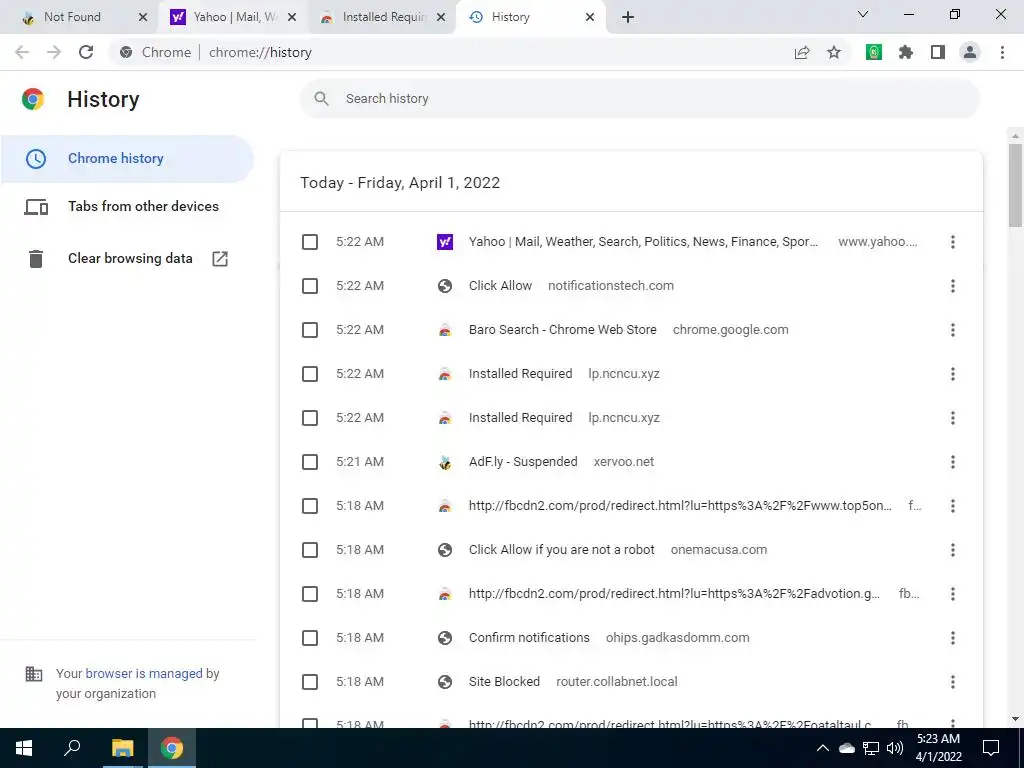This screenshot has height=768, width=1024.
Task: Open the Extensions puzzle piece menu
Action: pos(906,52)
